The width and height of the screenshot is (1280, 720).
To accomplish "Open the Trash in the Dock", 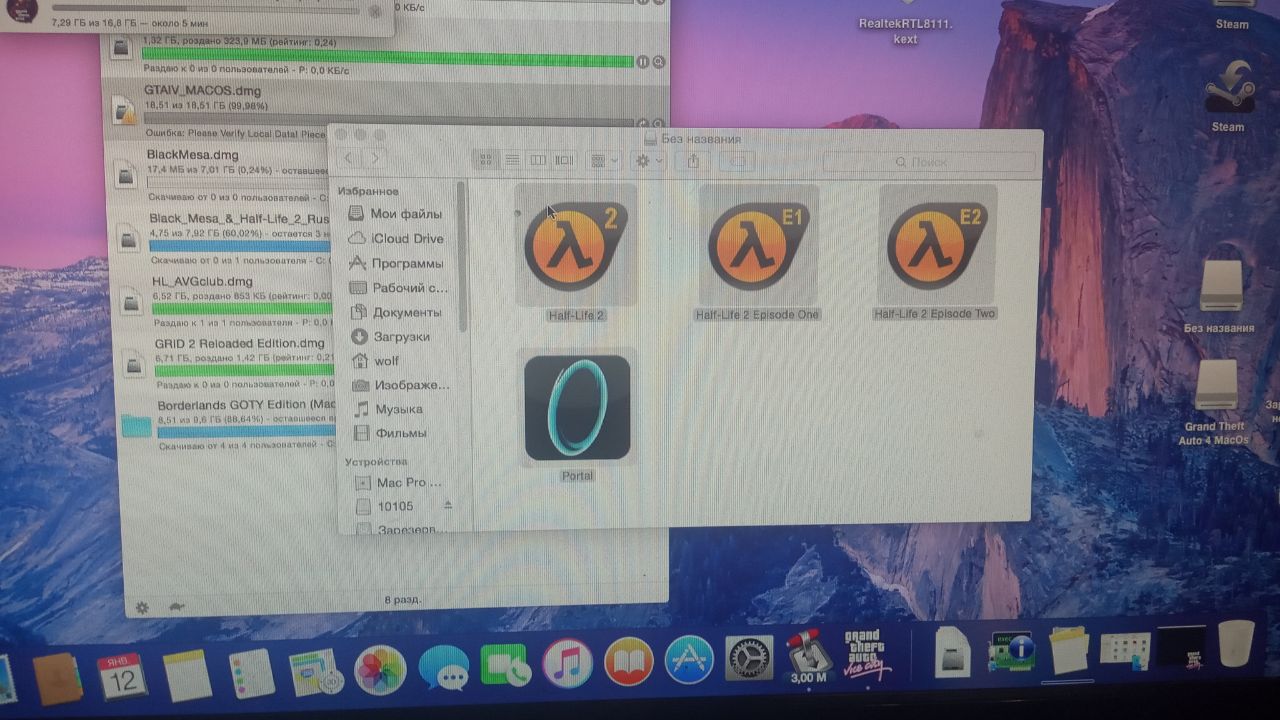I will click(x=1237, y=645).
